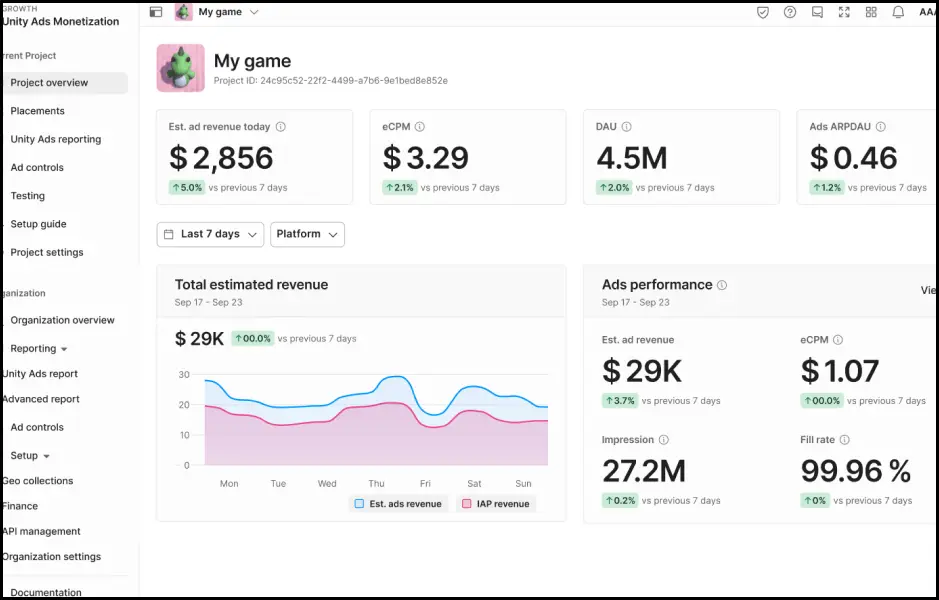This screenshot has height=600, width=939.
Task: Open the Last 7 days date dropdown
Action: pyautogui.click(x=210, y=234)
